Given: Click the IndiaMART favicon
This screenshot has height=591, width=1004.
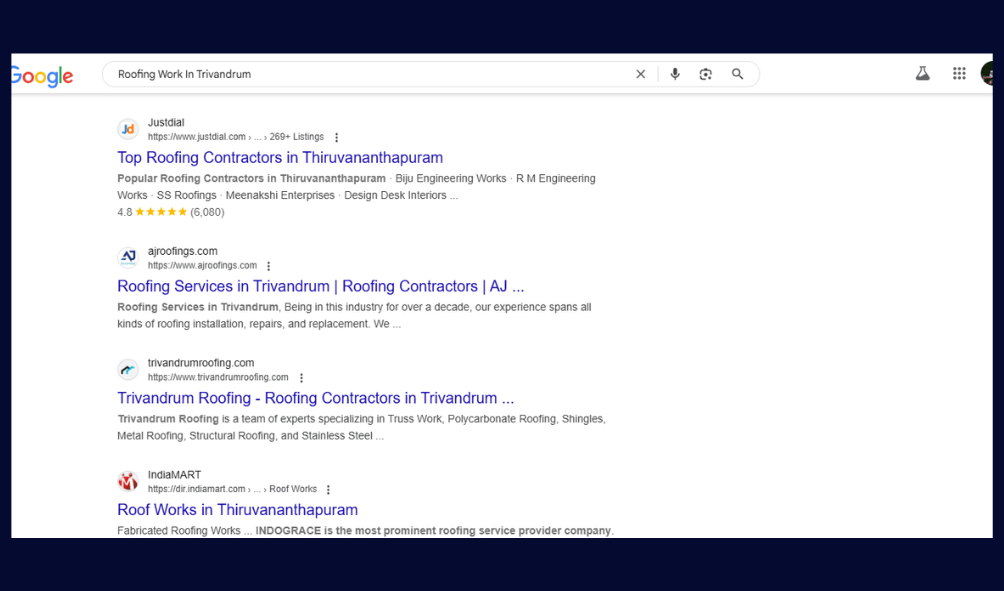Looking at the screenshot, I should 128,482.
